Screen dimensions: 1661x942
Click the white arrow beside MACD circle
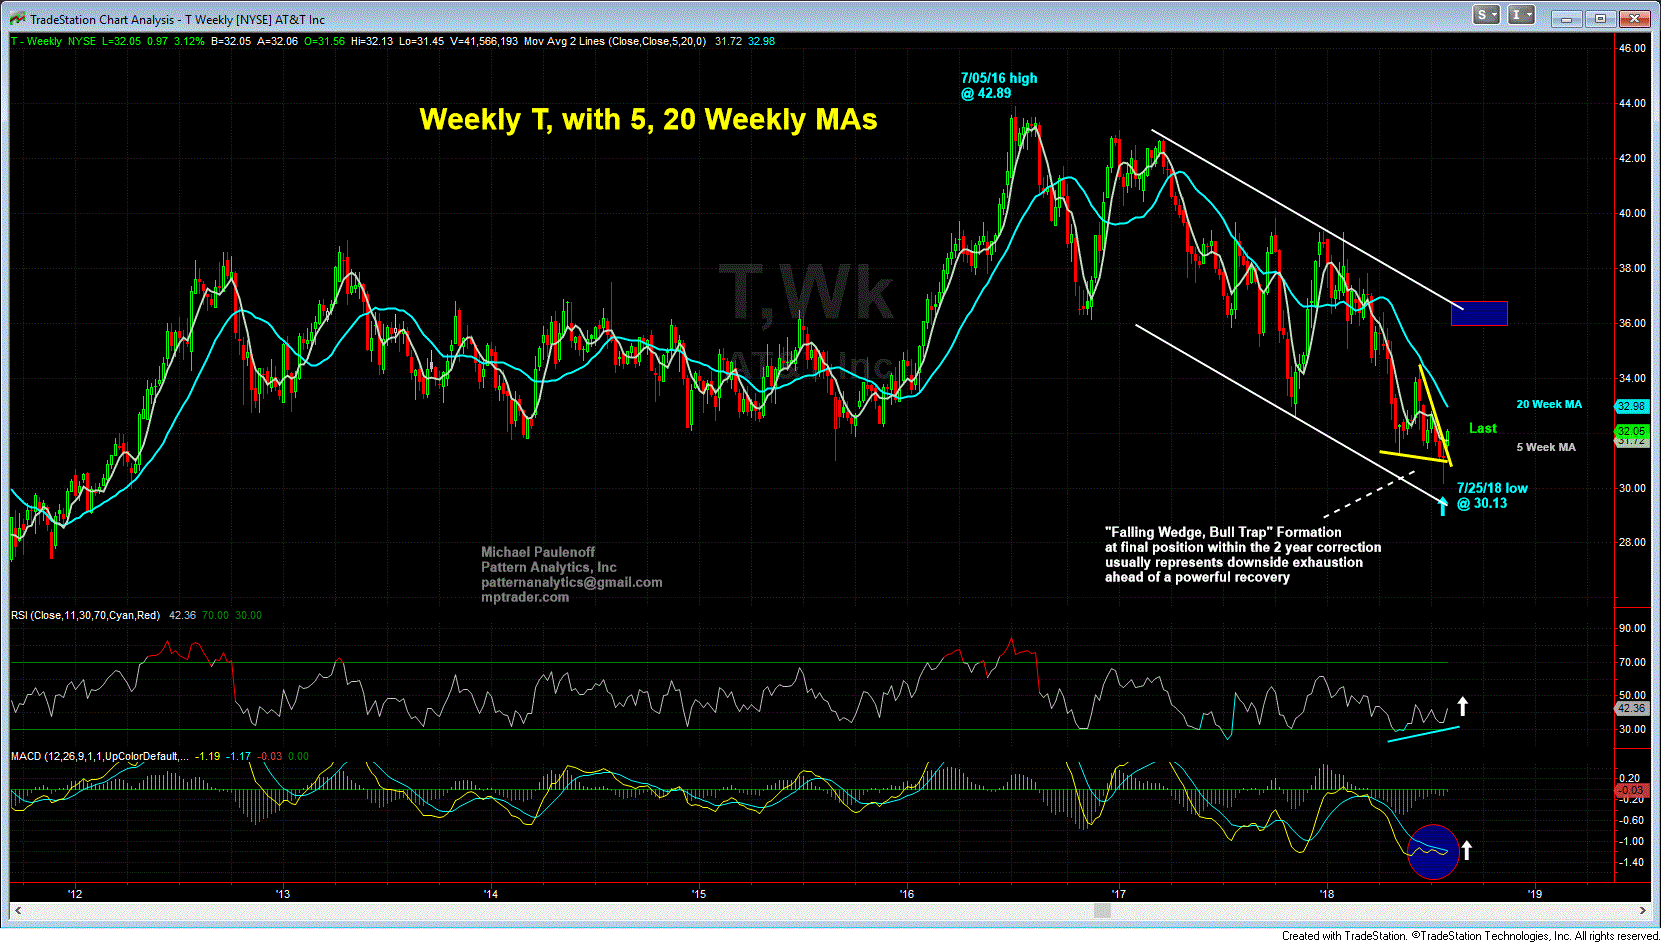(x=1466, y=850)
